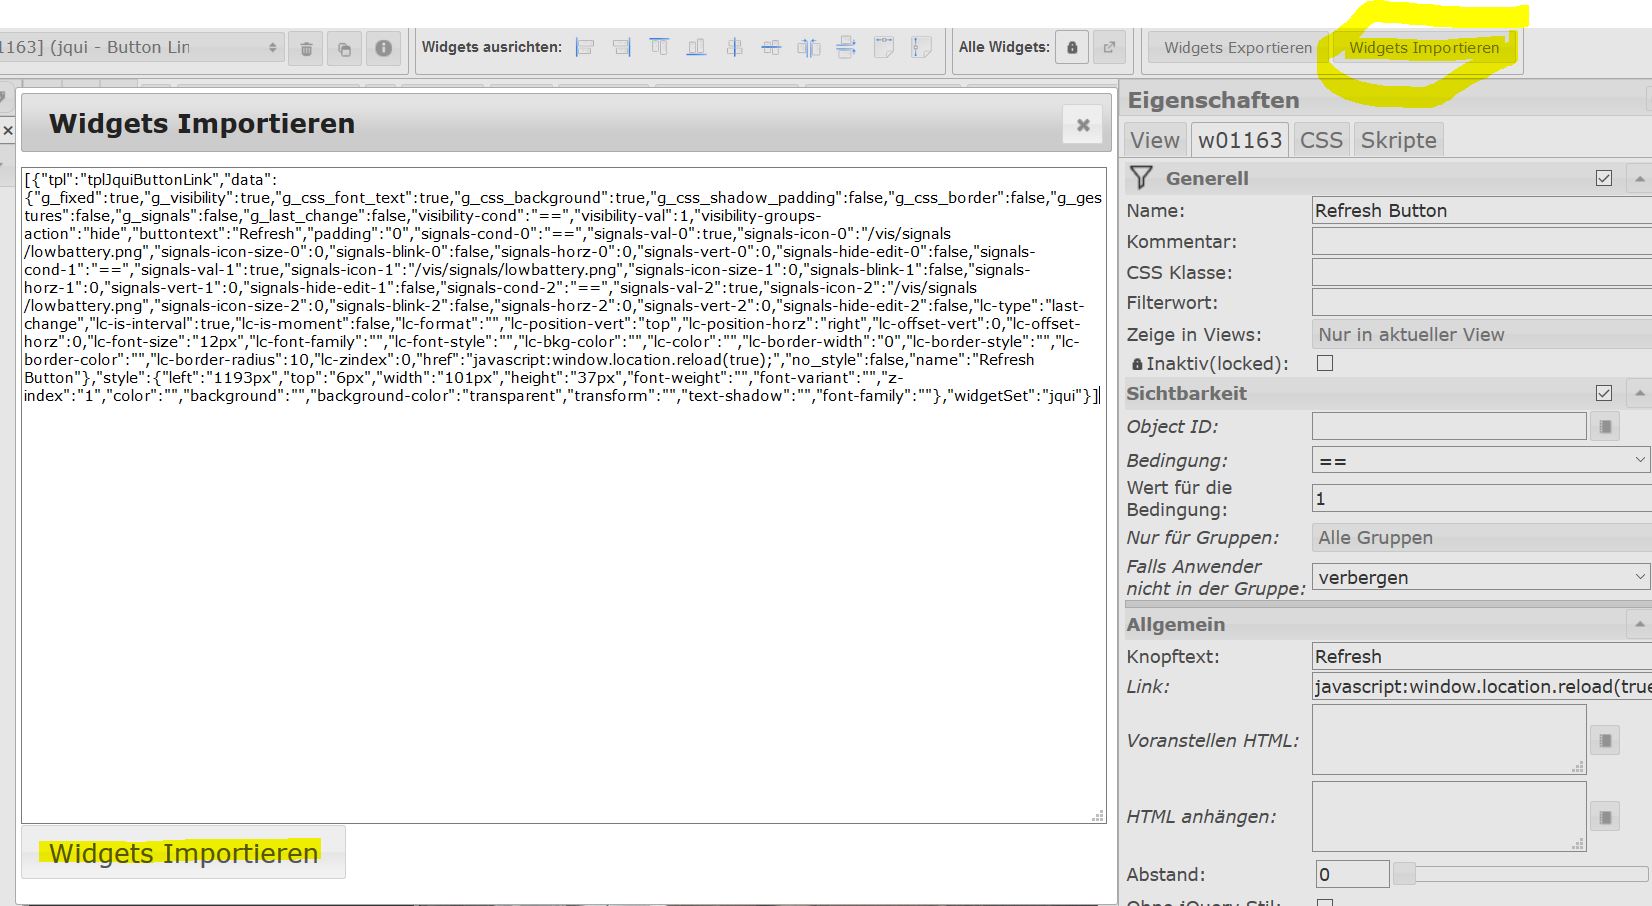Image resolution: width=1652 pixels, height=906 pixels.
Task: Open editor icon beside HTML anhängen
Action: pyautogui.click(x=1605, y=817)
